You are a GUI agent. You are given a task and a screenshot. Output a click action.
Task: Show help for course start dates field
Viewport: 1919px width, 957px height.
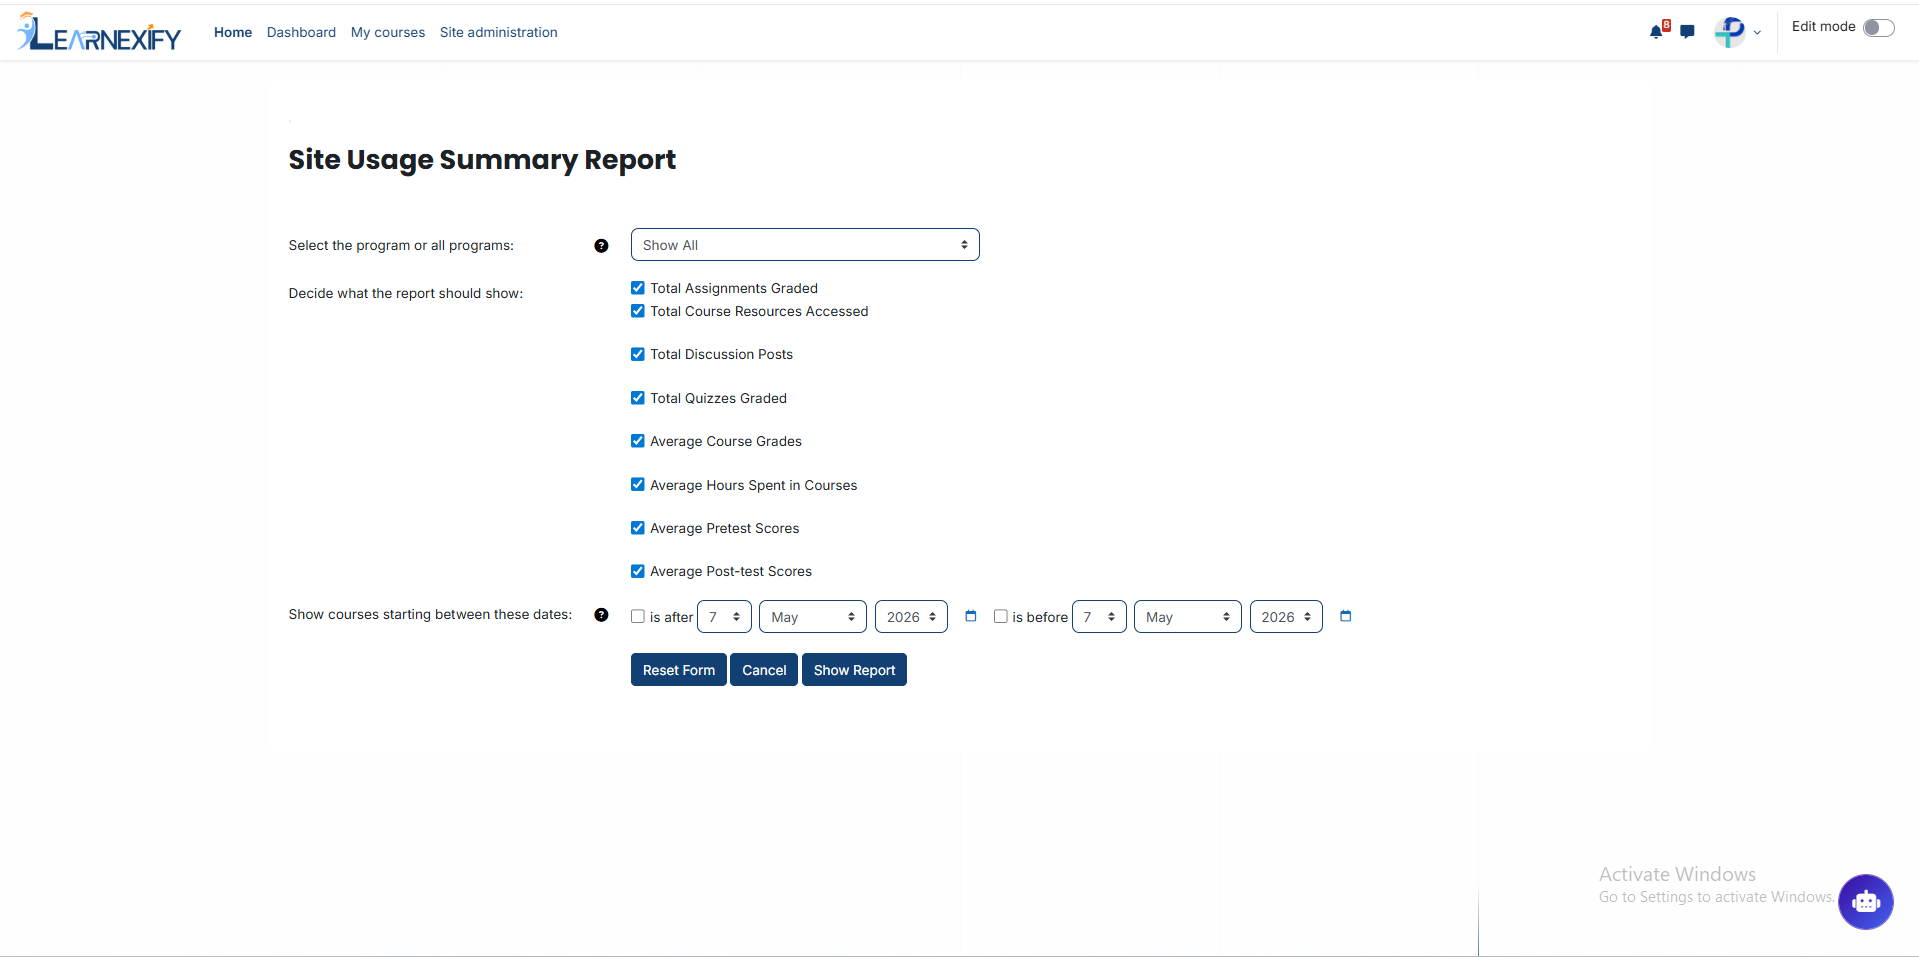click(601, 615)
